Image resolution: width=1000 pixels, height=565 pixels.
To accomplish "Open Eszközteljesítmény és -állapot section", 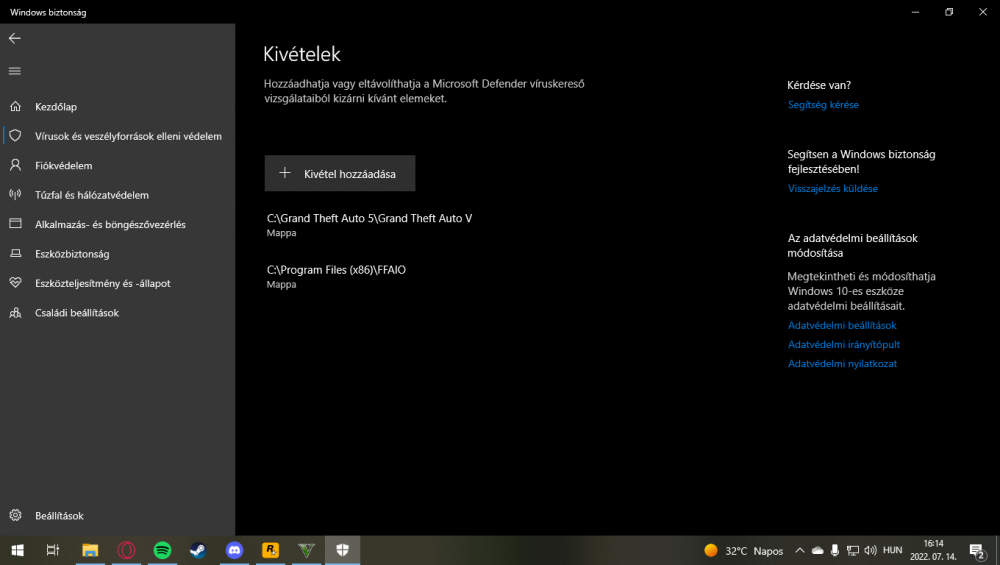I will [117, 282].
